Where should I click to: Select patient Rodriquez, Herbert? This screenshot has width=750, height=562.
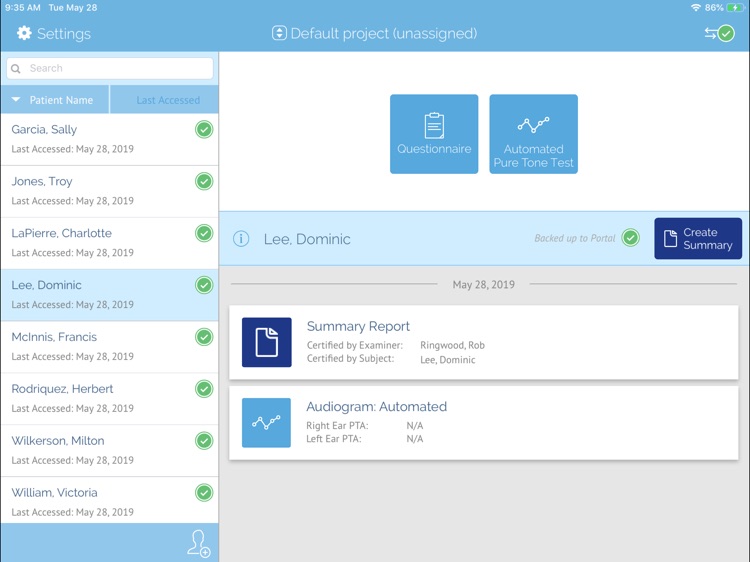click(x=110, y=399)
